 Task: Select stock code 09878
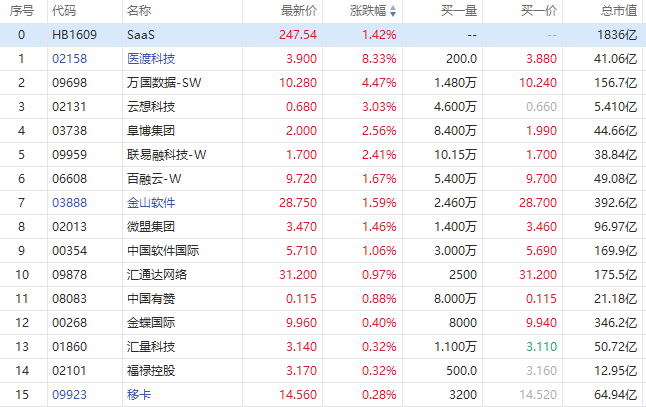tap(70, 274)
